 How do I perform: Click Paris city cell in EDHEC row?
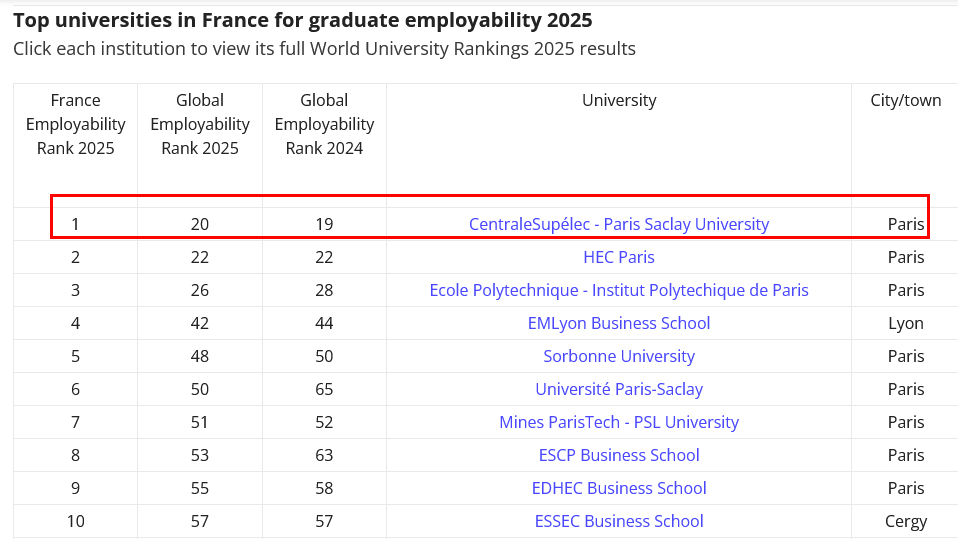tap(905, 488)
